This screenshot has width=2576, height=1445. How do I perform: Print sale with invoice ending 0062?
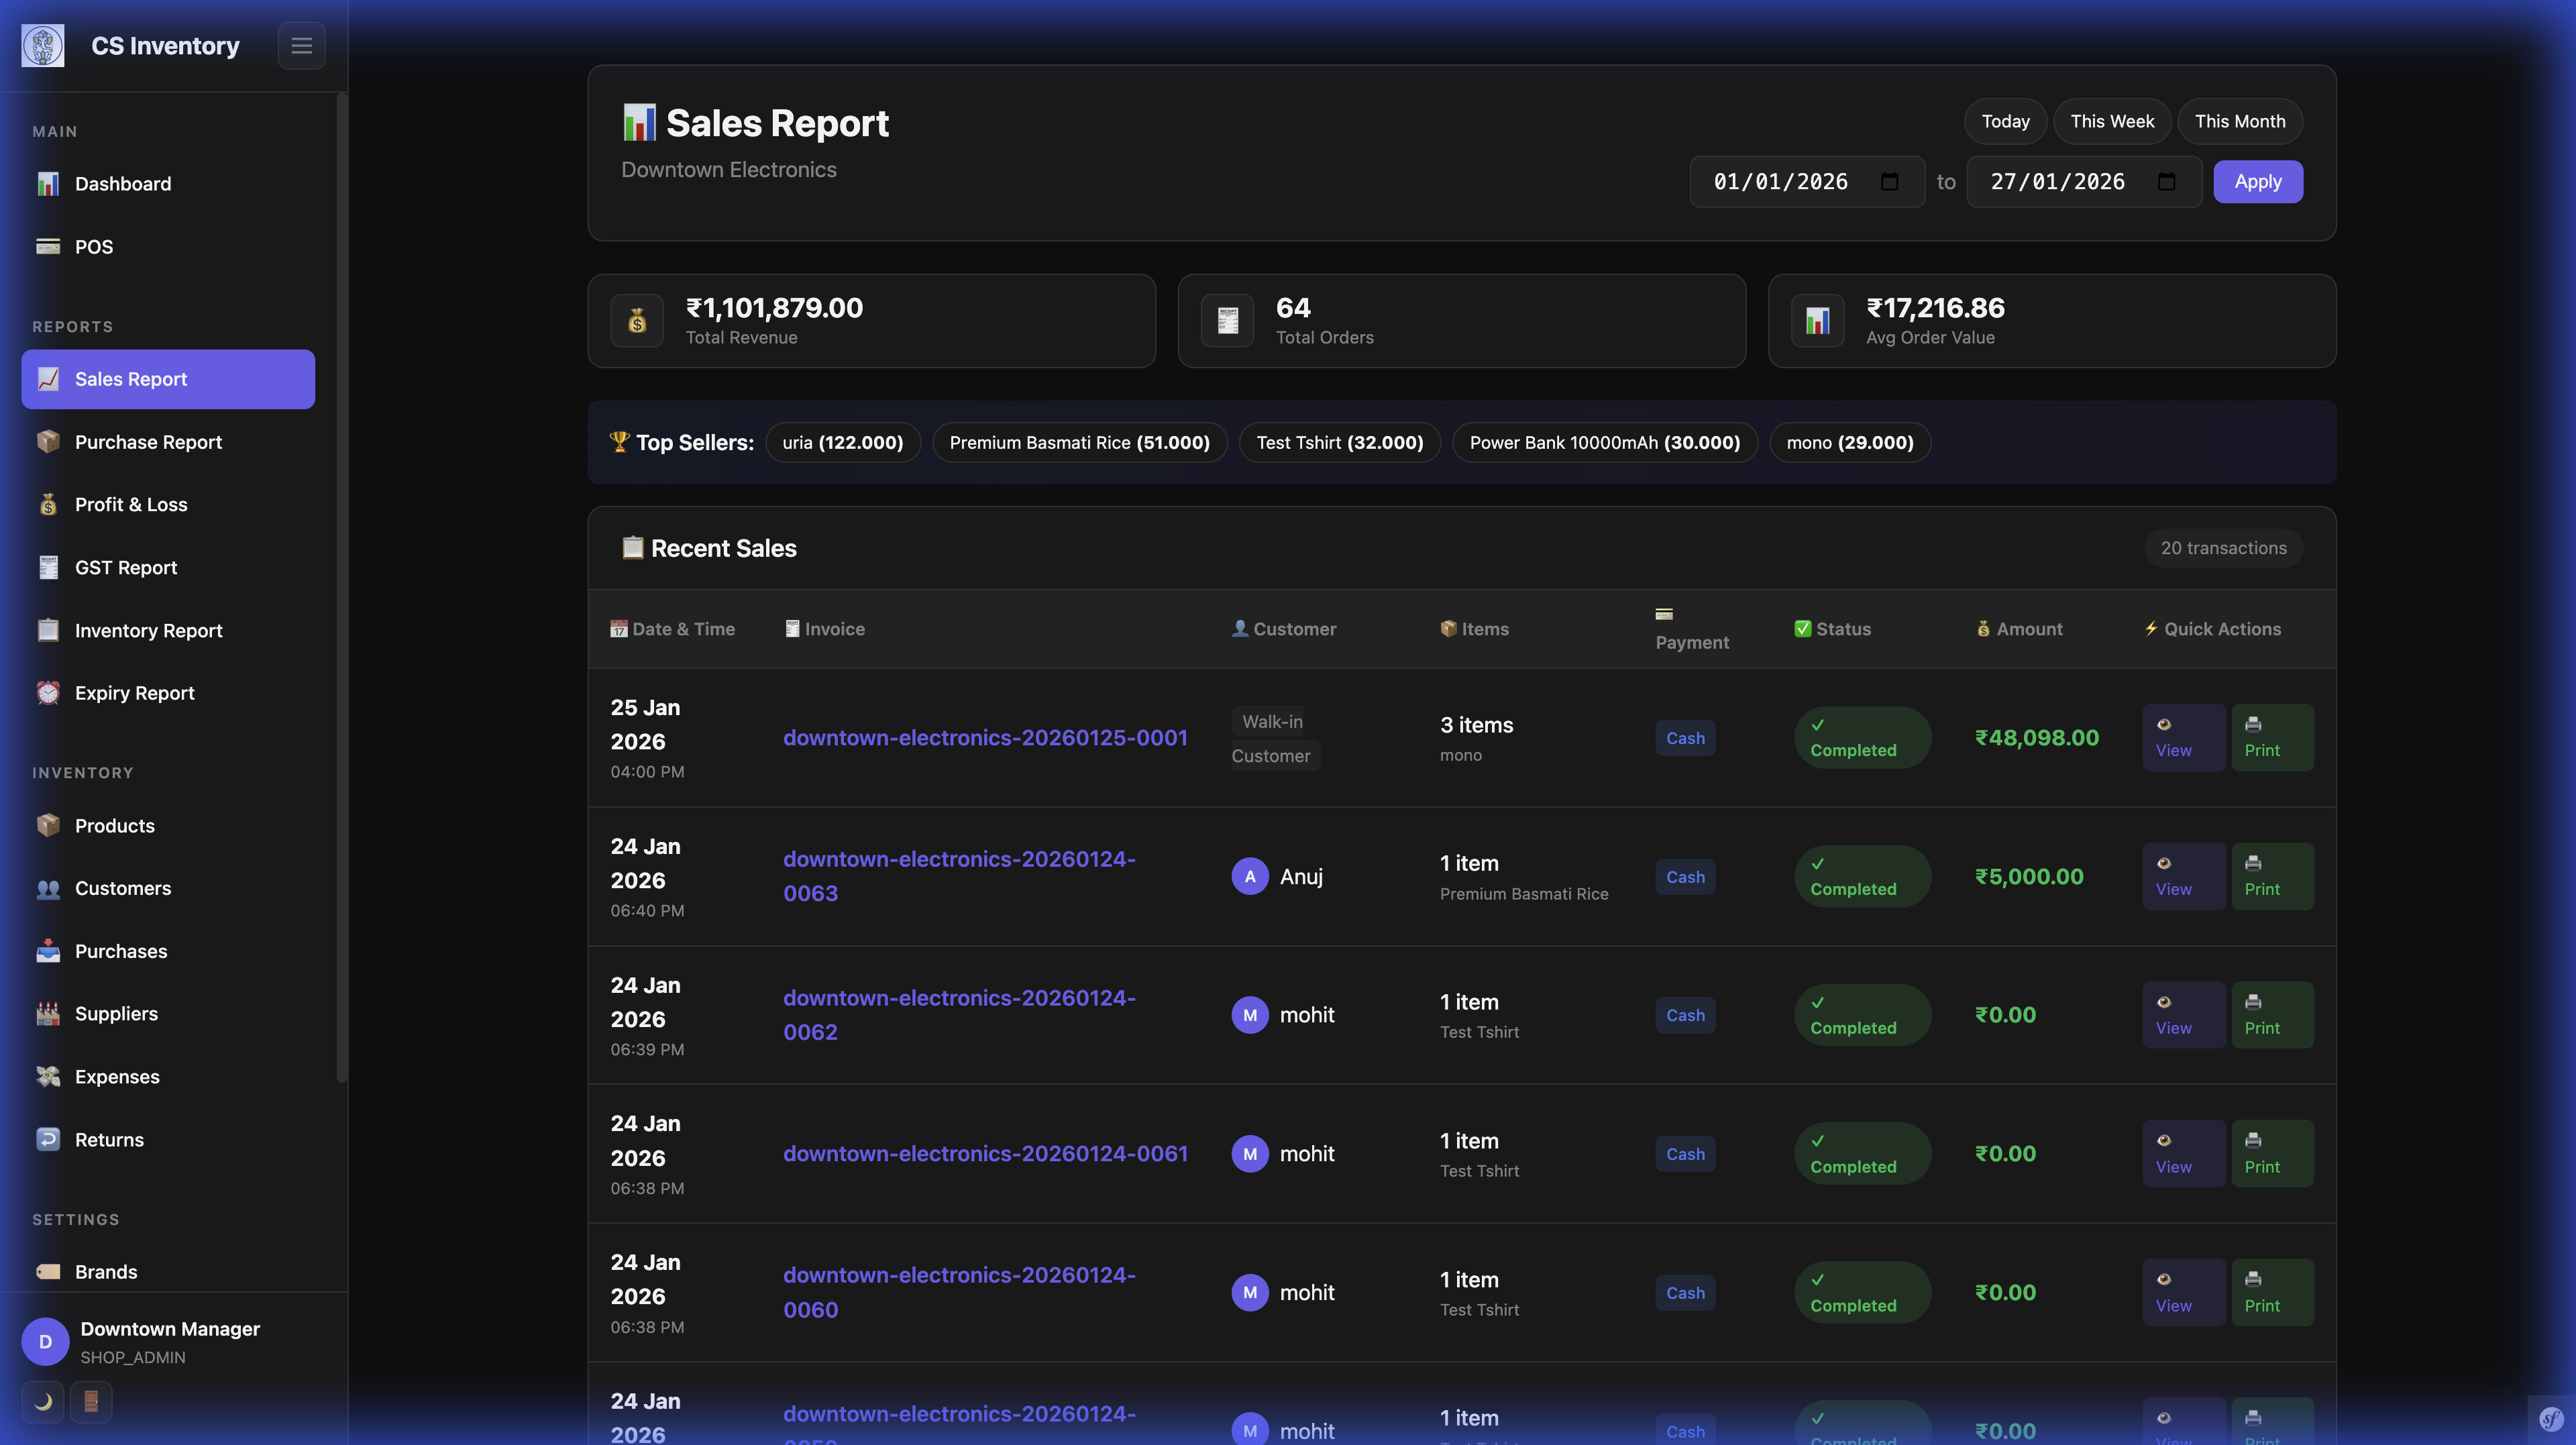coord(2272,1015)
